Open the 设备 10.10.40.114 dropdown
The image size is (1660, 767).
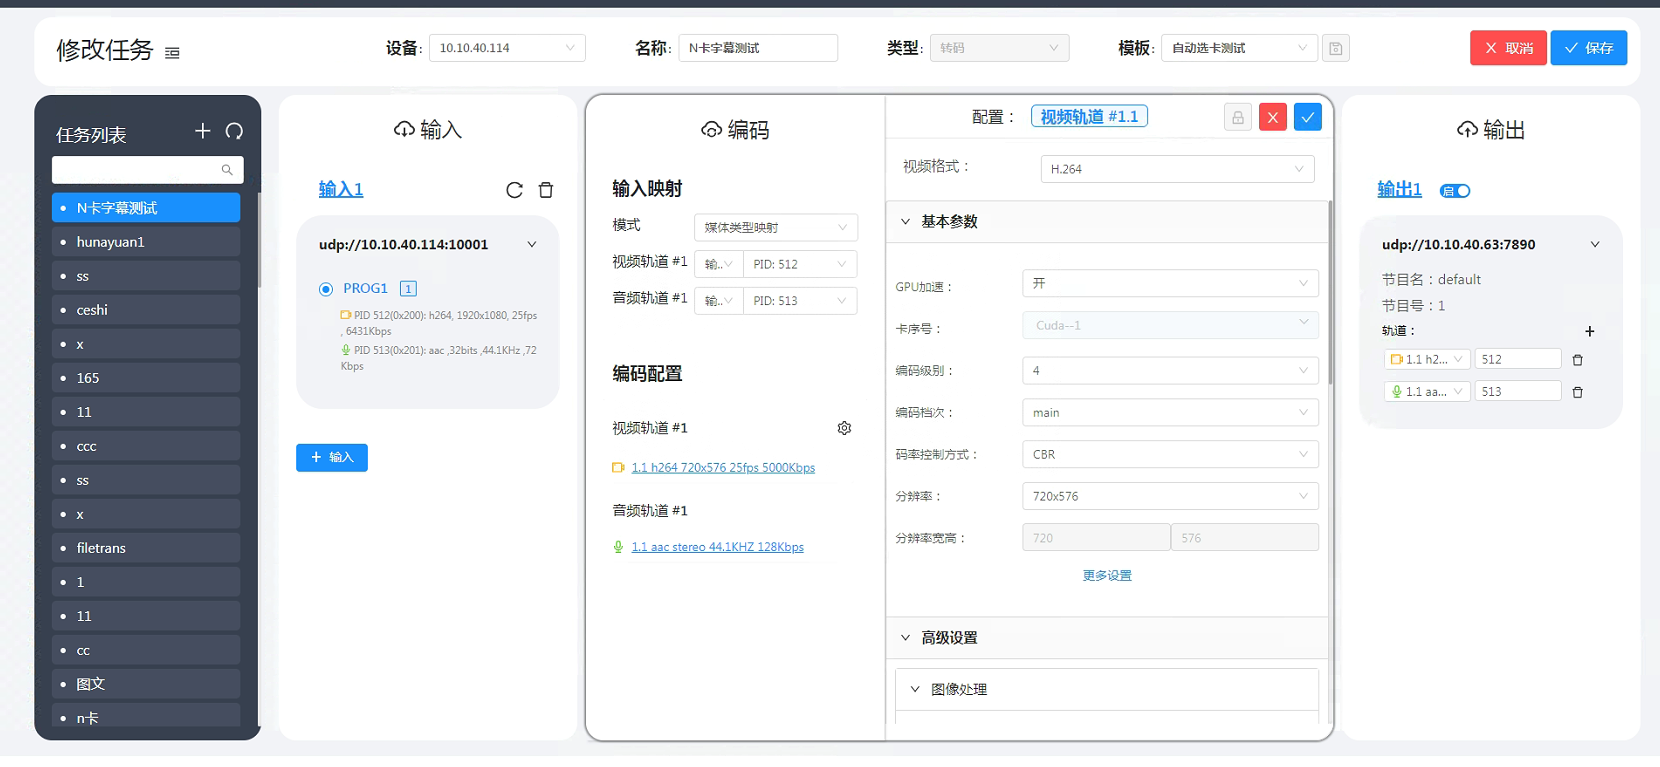tap(507, 48)
